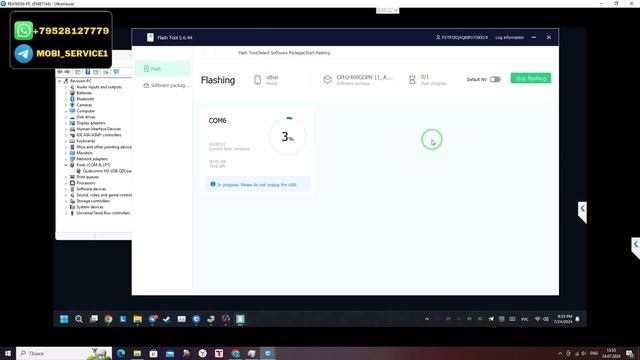Expand the Display adapters node
Image resolution: width=640 pixels, height=360 pixels.
pyautogui.click(x=65, y=123)
